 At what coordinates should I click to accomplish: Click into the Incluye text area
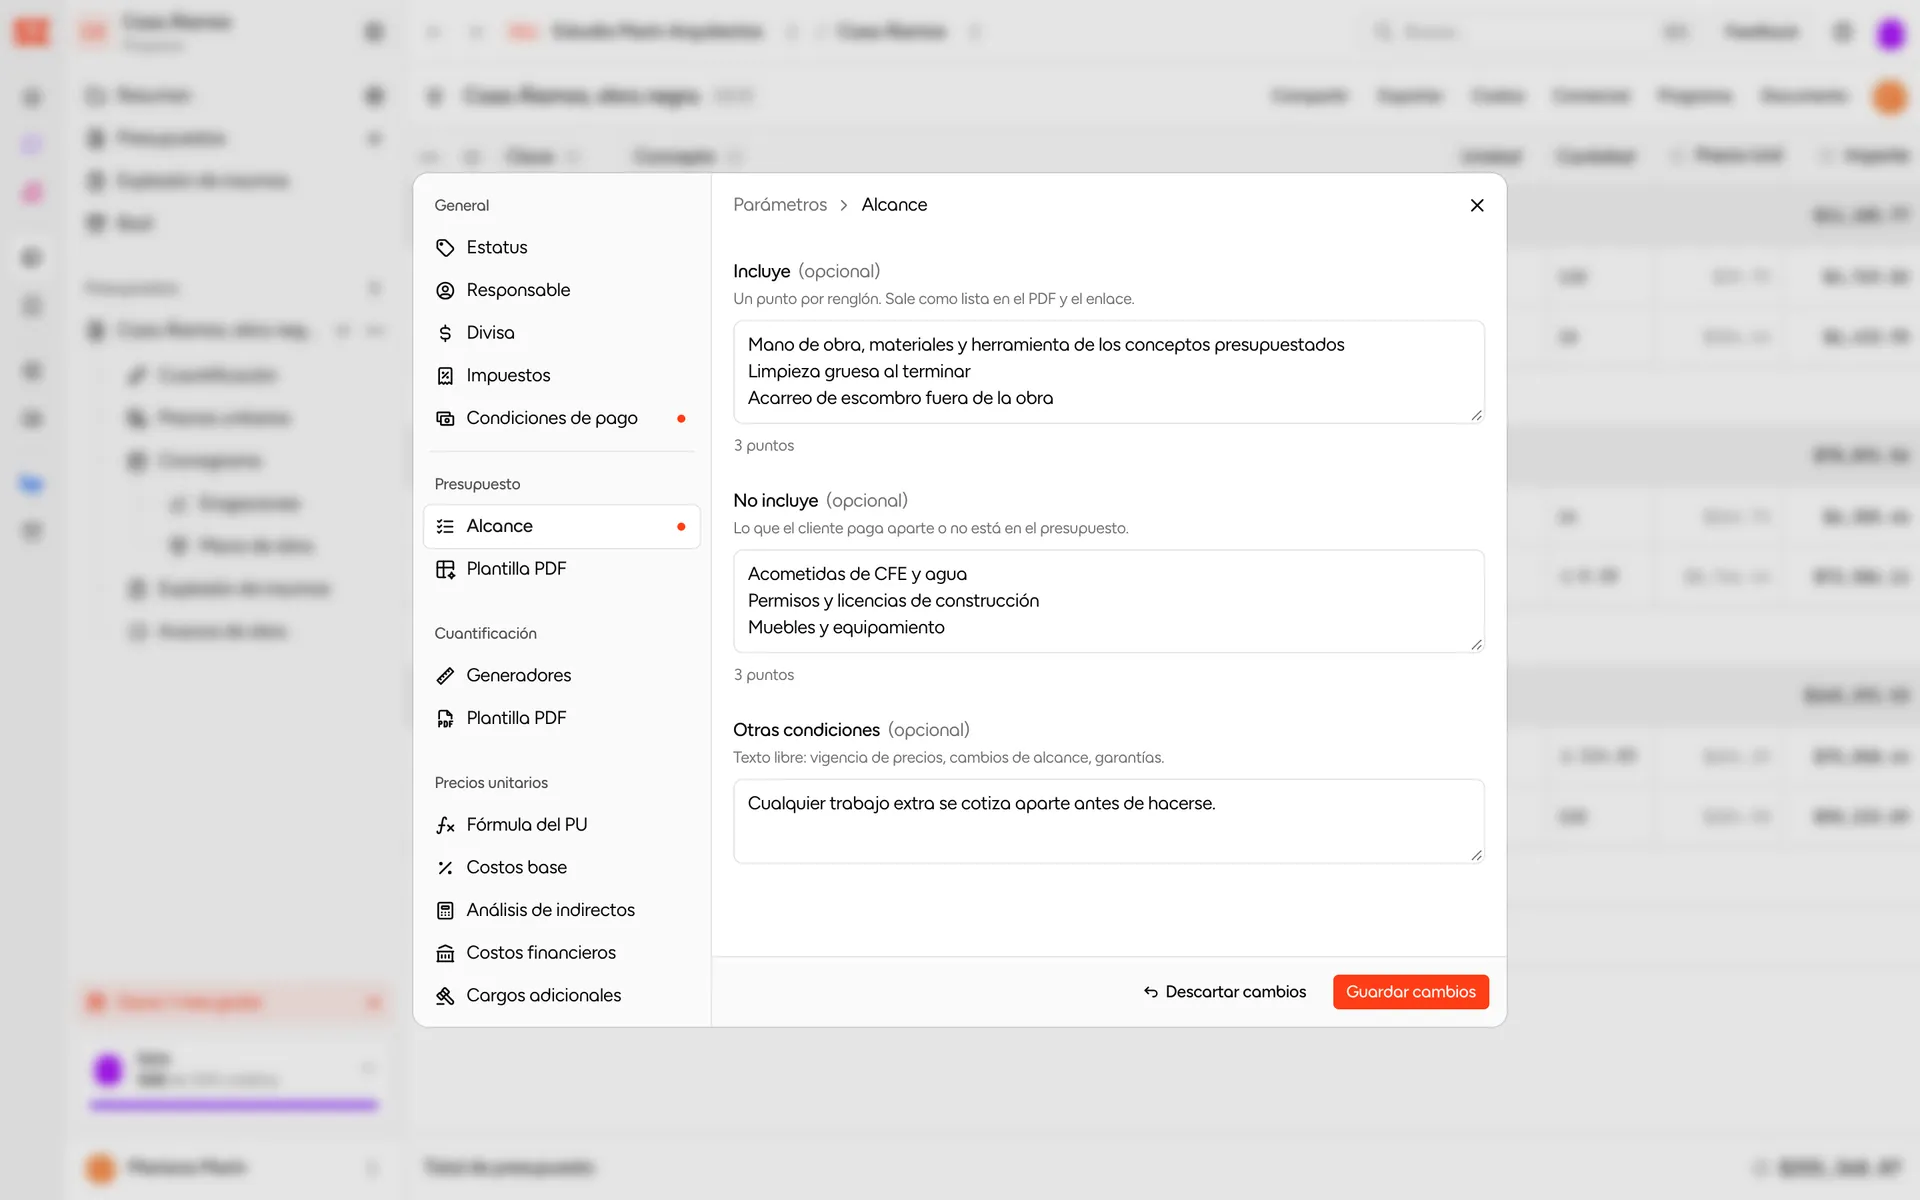(1108, 372)
